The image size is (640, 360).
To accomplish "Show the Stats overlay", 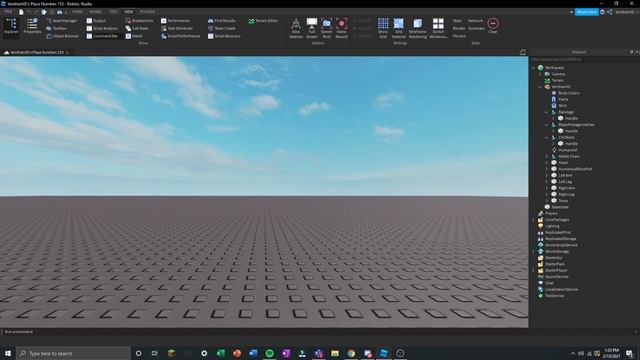I will tap(457, 20).
